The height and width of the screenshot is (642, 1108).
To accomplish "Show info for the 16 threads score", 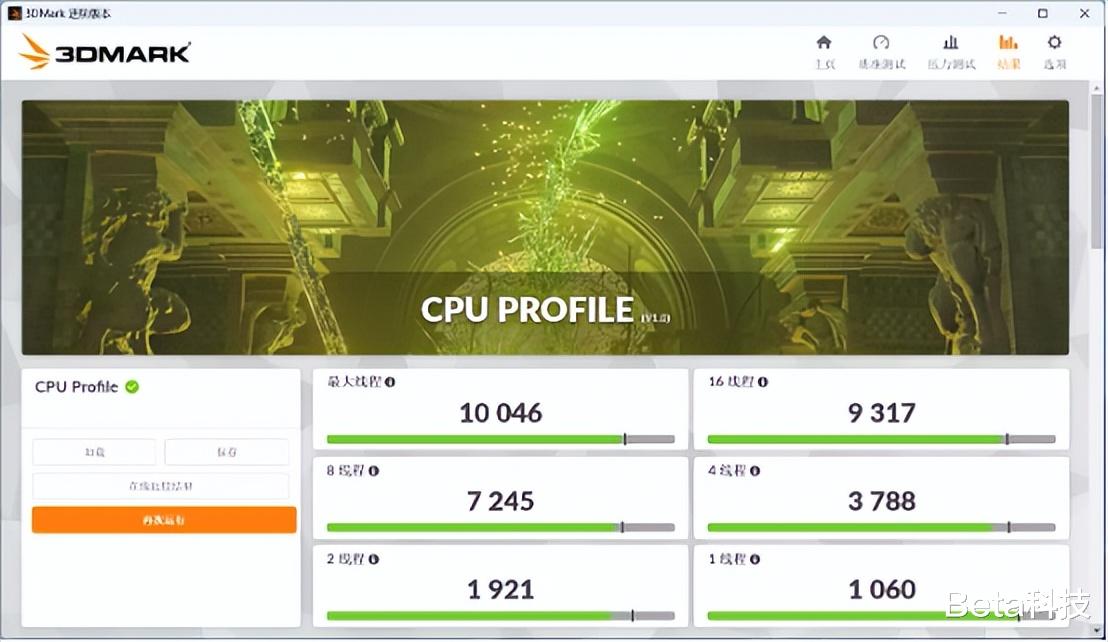I will coord(762,382).
